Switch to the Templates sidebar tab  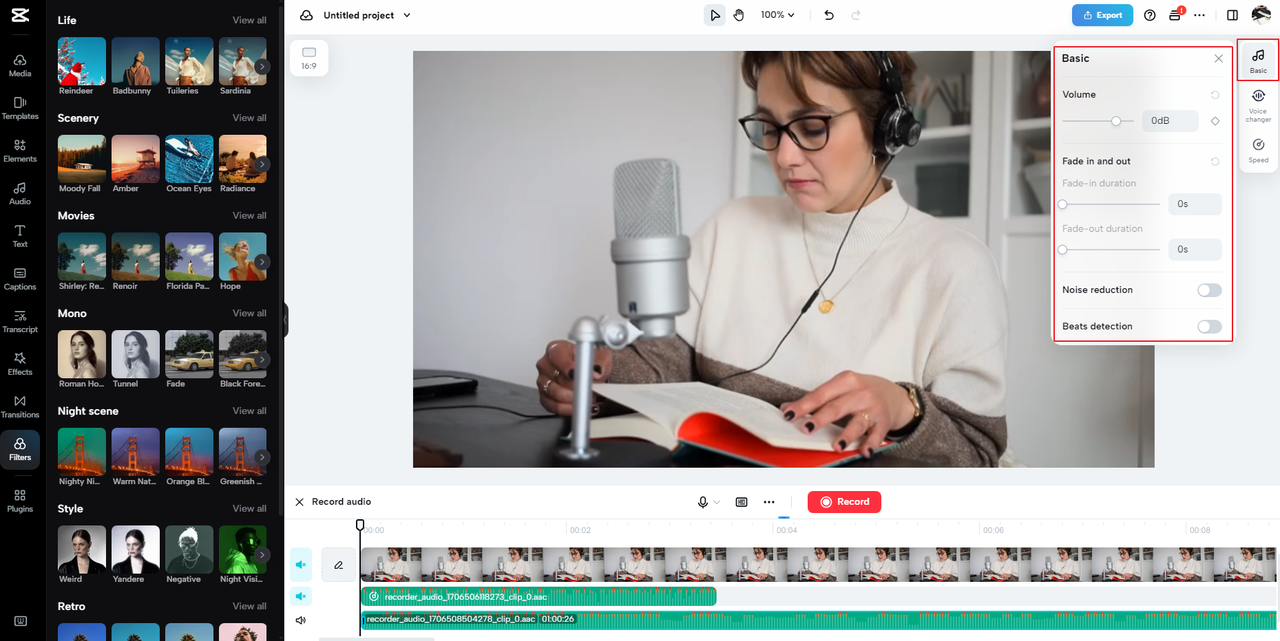[20, 108]
